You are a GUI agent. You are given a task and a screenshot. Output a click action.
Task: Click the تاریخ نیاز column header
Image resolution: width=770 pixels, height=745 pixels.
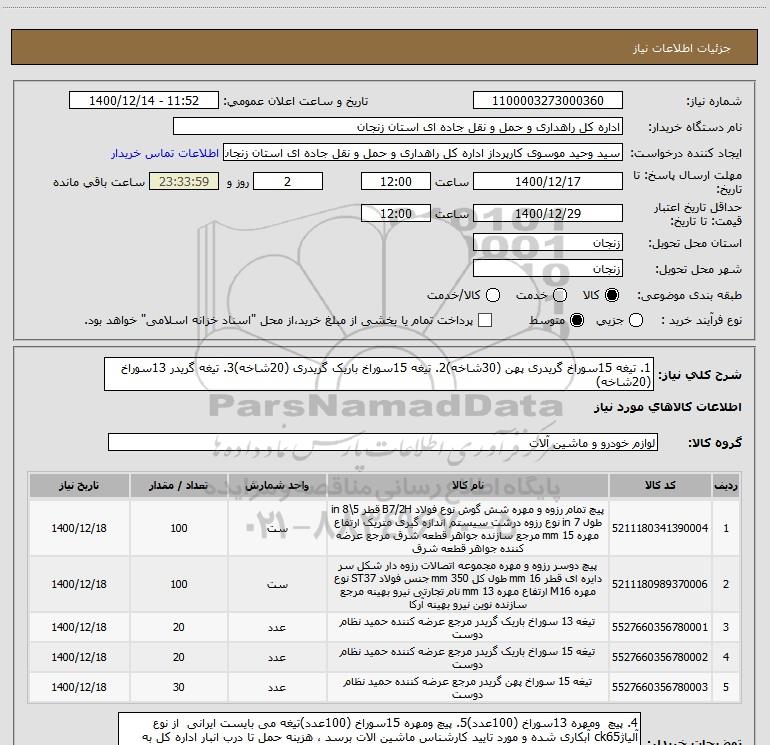(79, 485)
